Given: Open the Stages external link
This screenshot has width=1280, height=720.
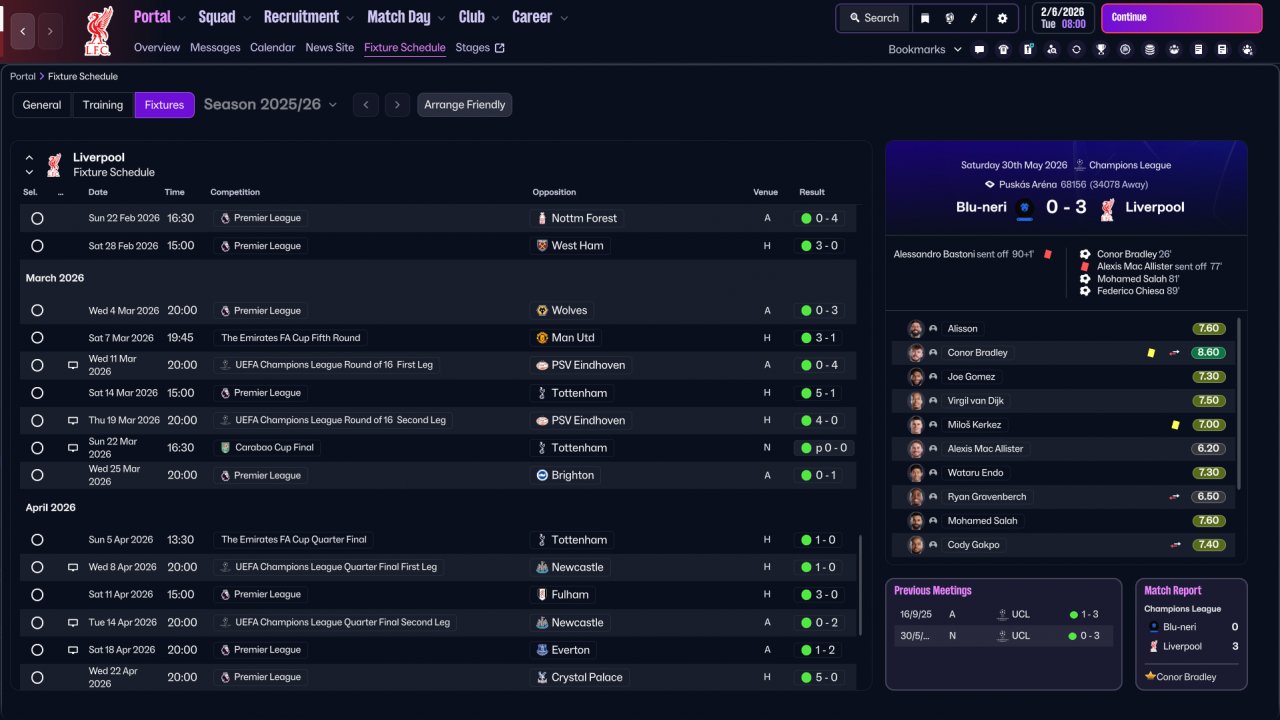Looking at the screenshot, I should coord(480,48).
